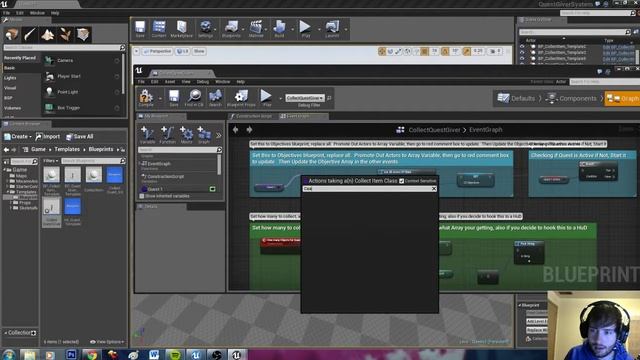Image resolution: width=640 pixels, height=360 pixels.
Task: Select the Landscape mode icon
Action: (48, 35)
